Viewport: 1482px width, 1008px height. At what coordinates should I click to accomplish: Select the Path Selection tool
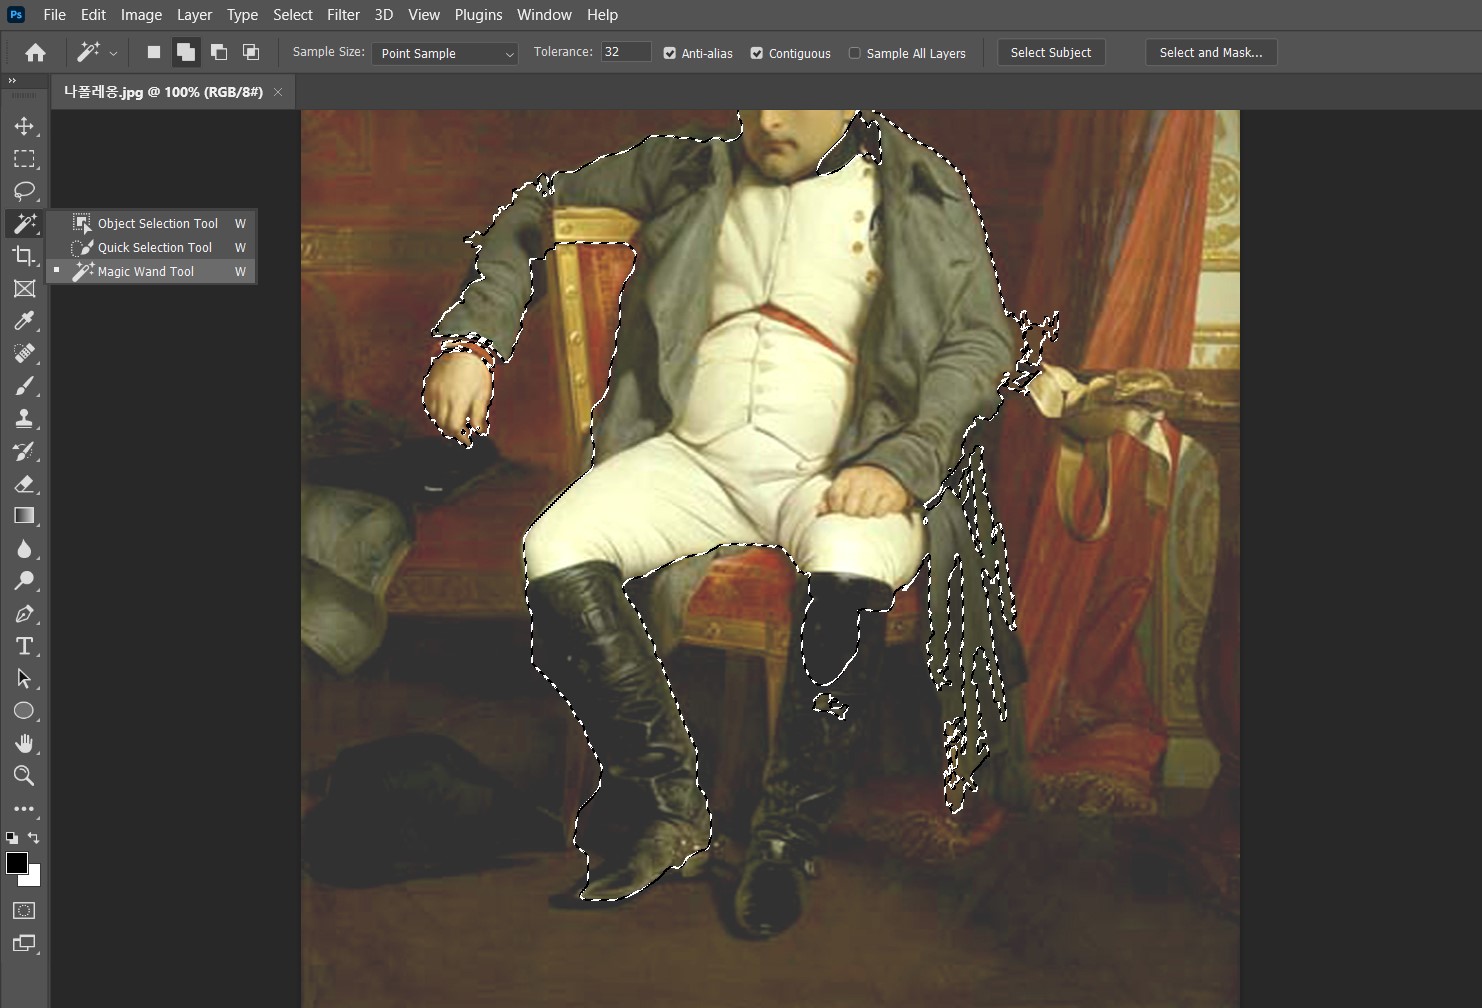pos(24,678)
